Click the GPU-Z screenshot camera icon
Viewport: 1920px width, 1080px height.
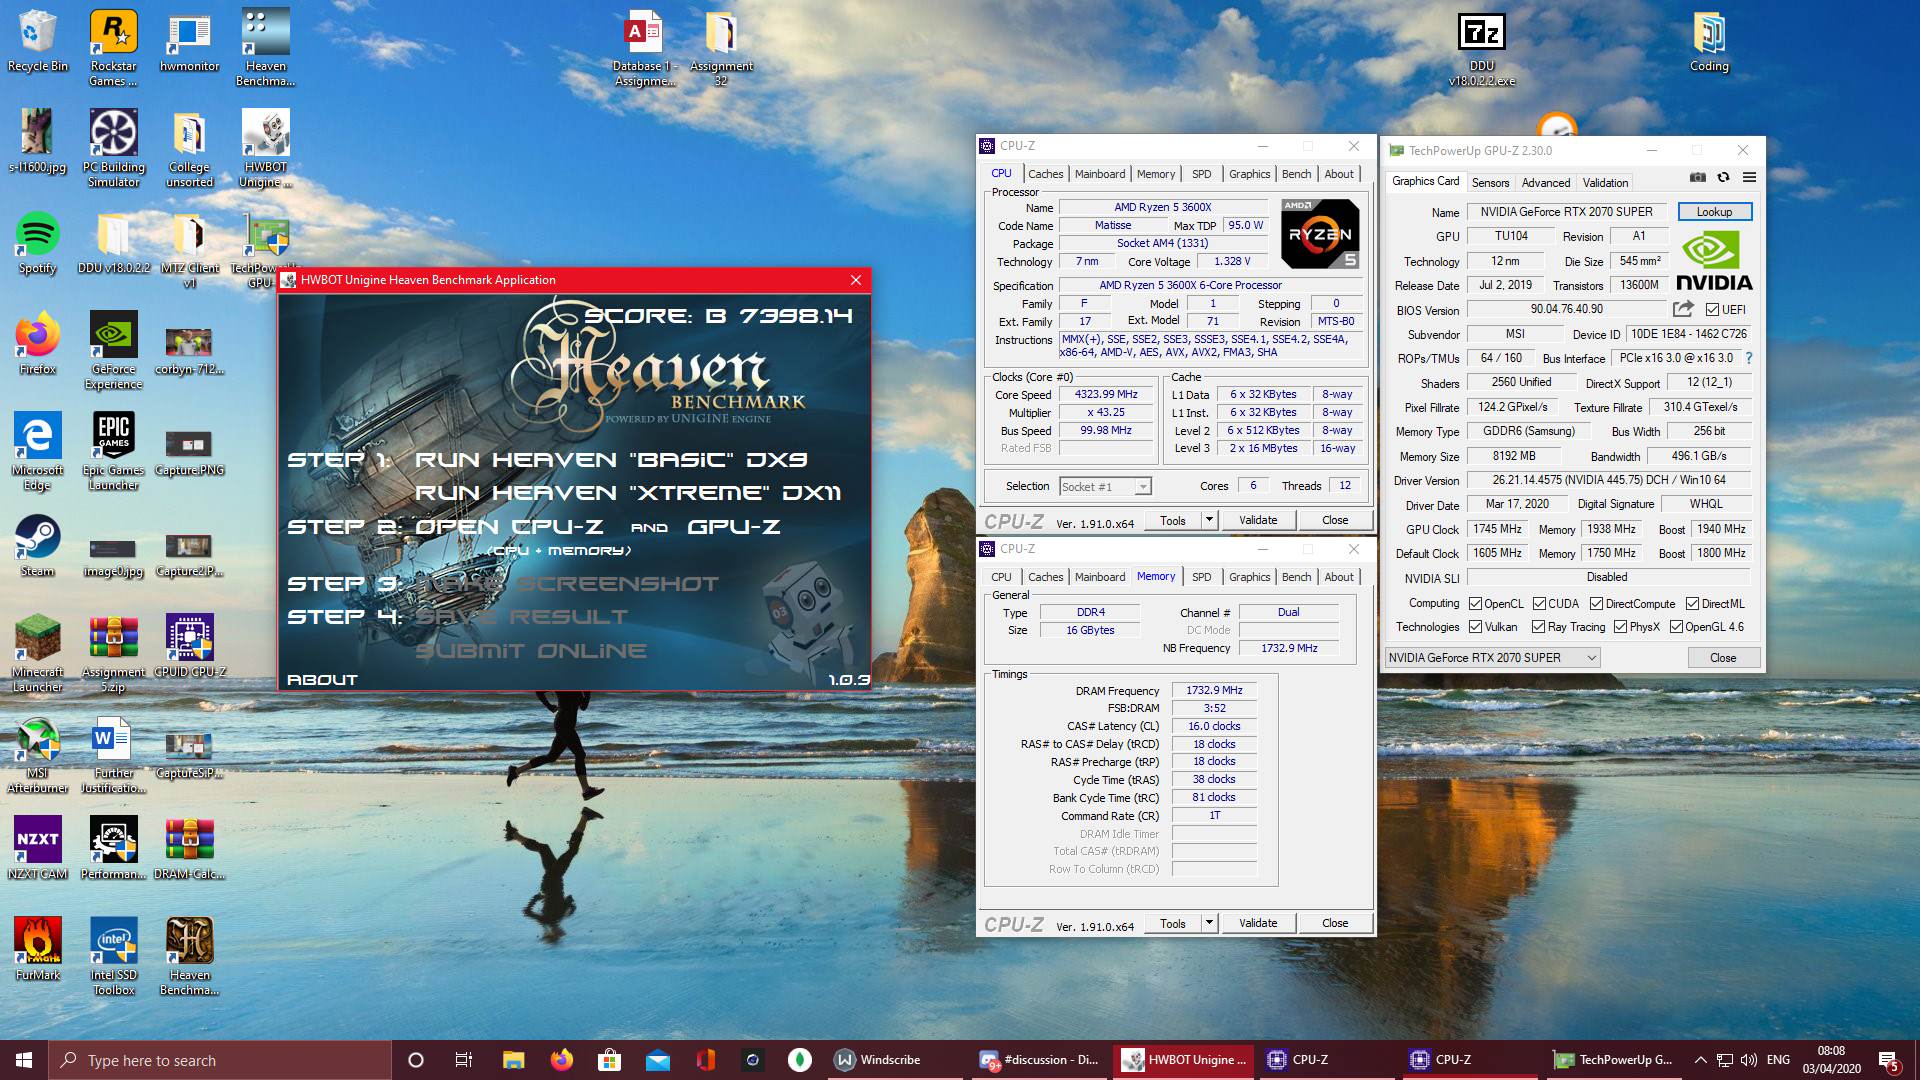point(1697,177)
